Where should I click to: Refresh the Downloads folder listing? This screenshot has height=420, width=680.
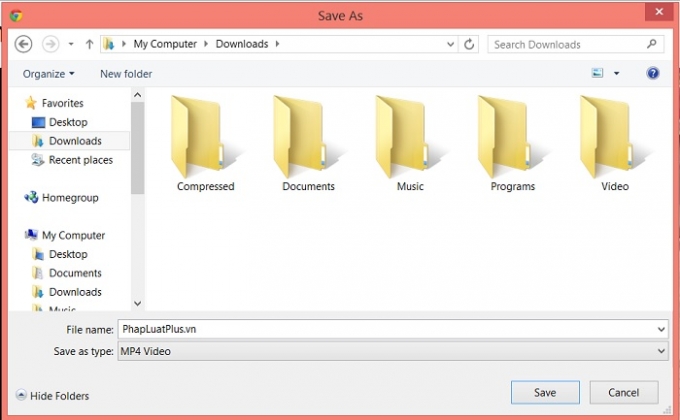click(x=470, y=44)
